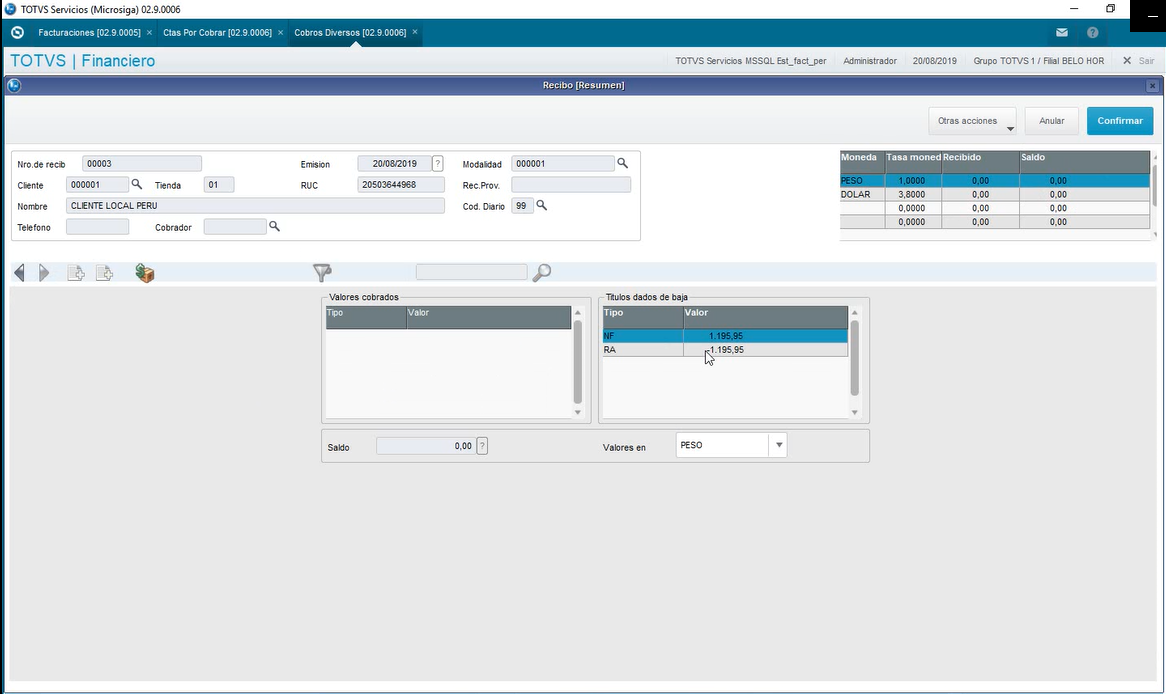Click Moneda column header

(863, 161)
